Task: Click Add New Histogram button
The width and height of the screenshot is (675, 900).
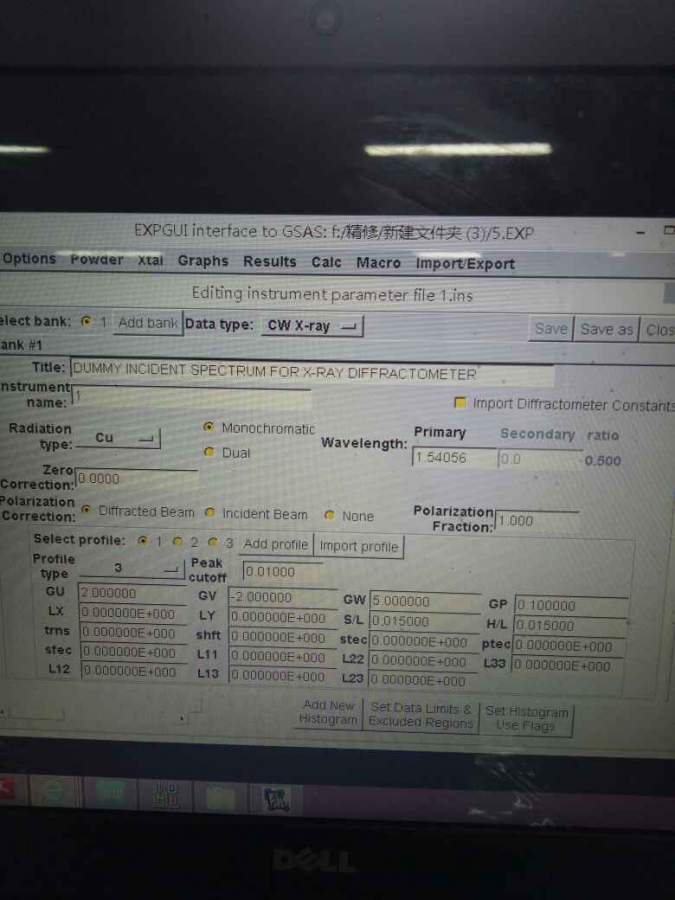Action: tap(329, 712)
